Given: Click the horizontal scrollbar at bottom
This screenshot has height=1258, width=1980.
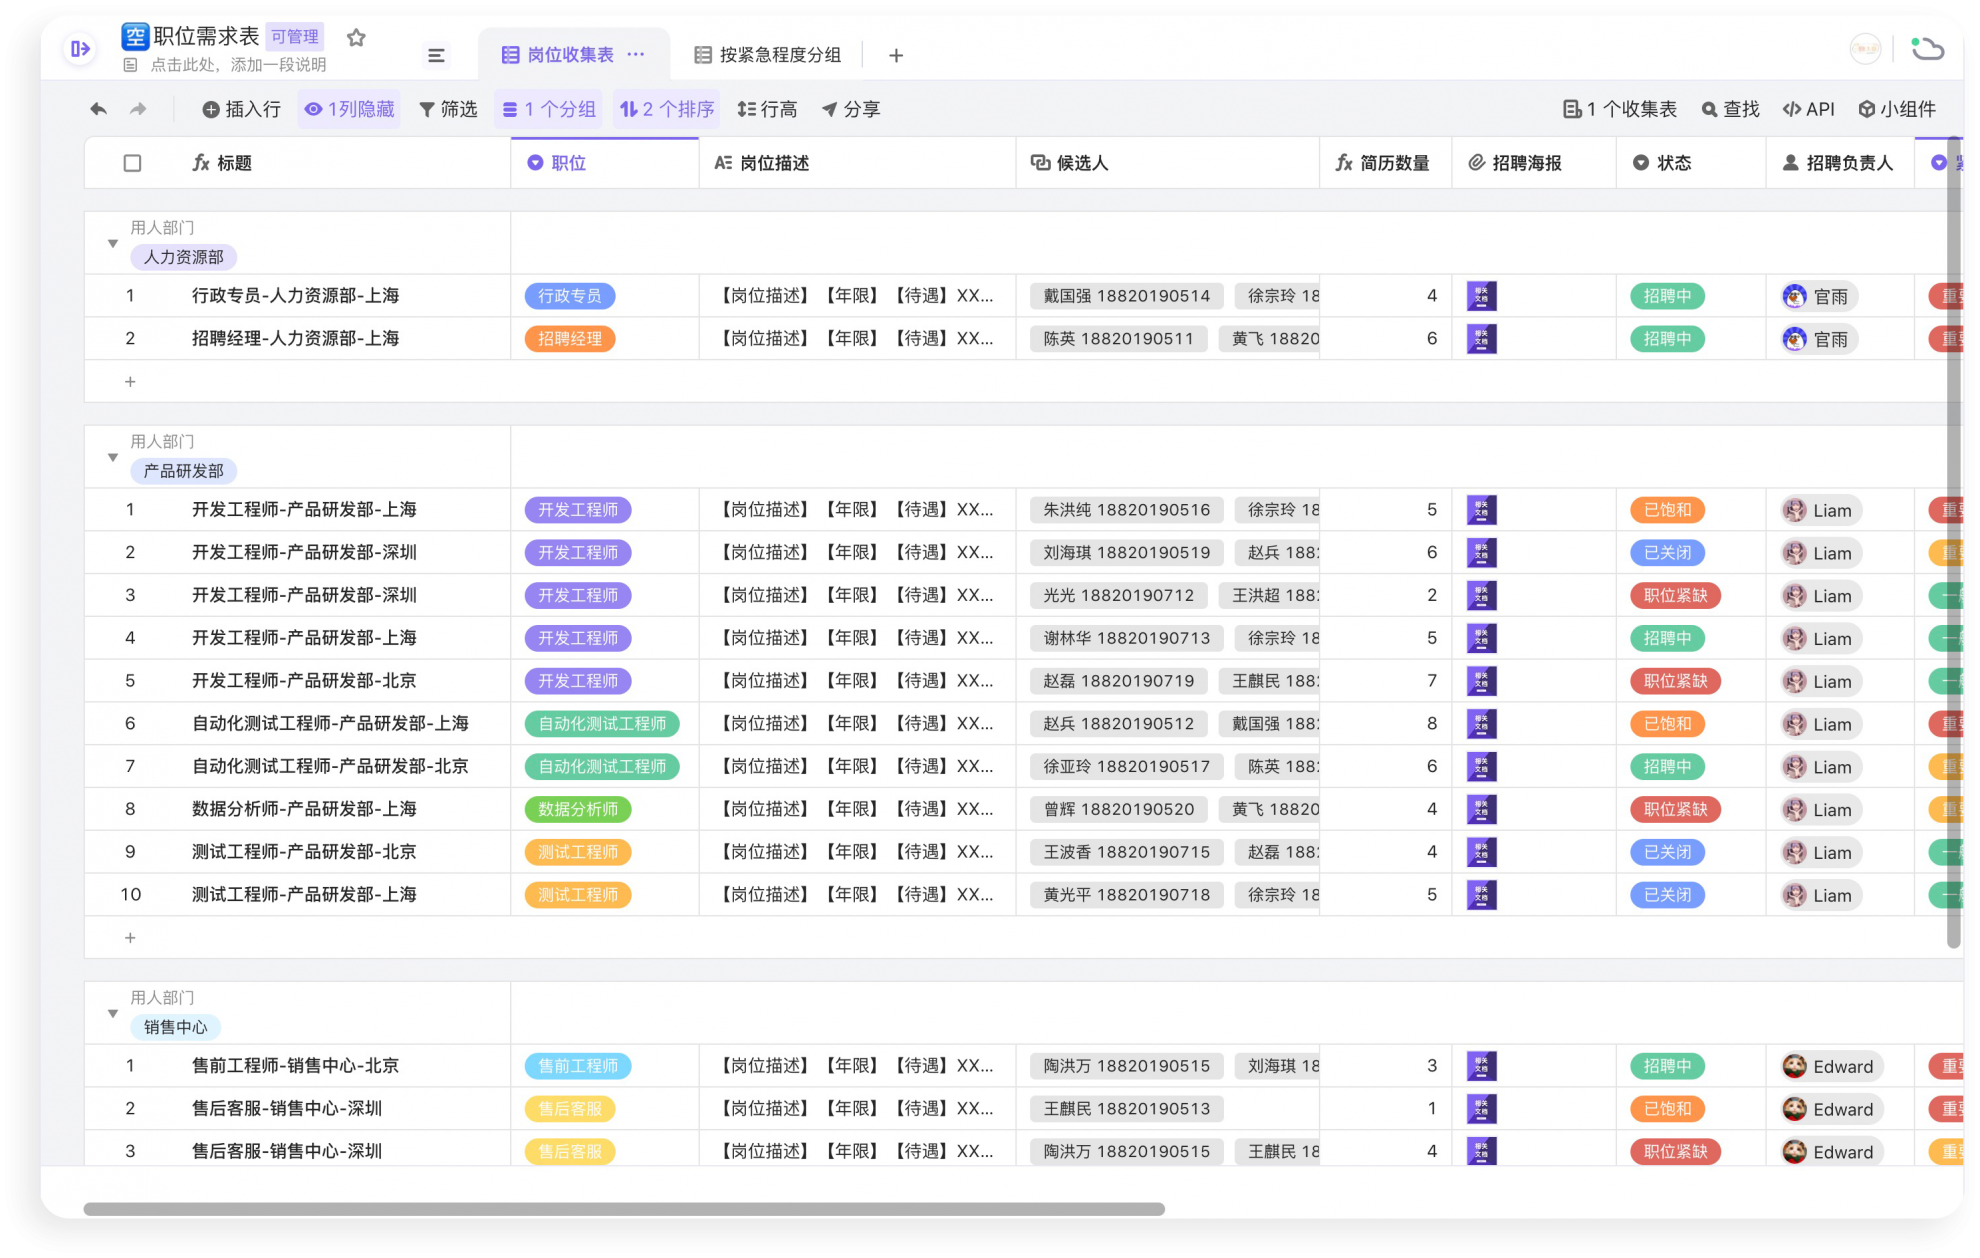Looking at the screenshot, I should (624, 1209).
